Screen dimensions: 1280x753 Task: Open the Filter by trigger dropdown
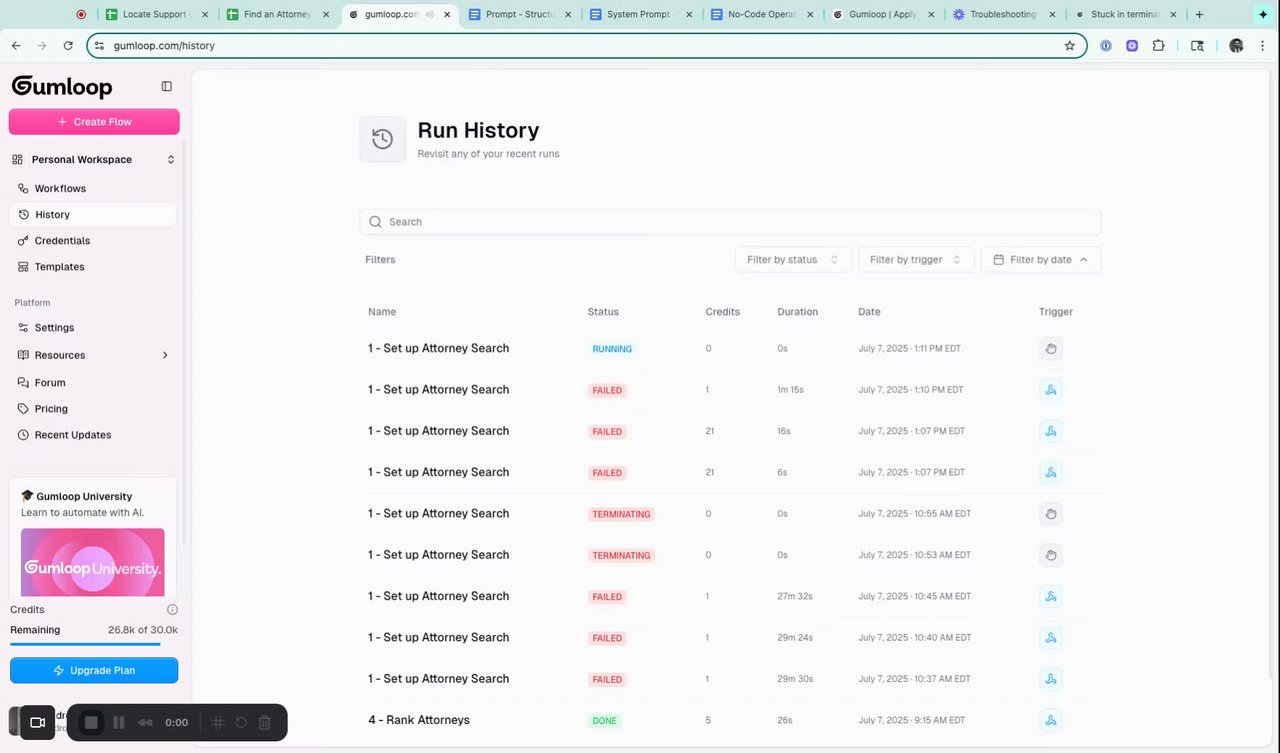pyautogui.click(x=916, y=260)
